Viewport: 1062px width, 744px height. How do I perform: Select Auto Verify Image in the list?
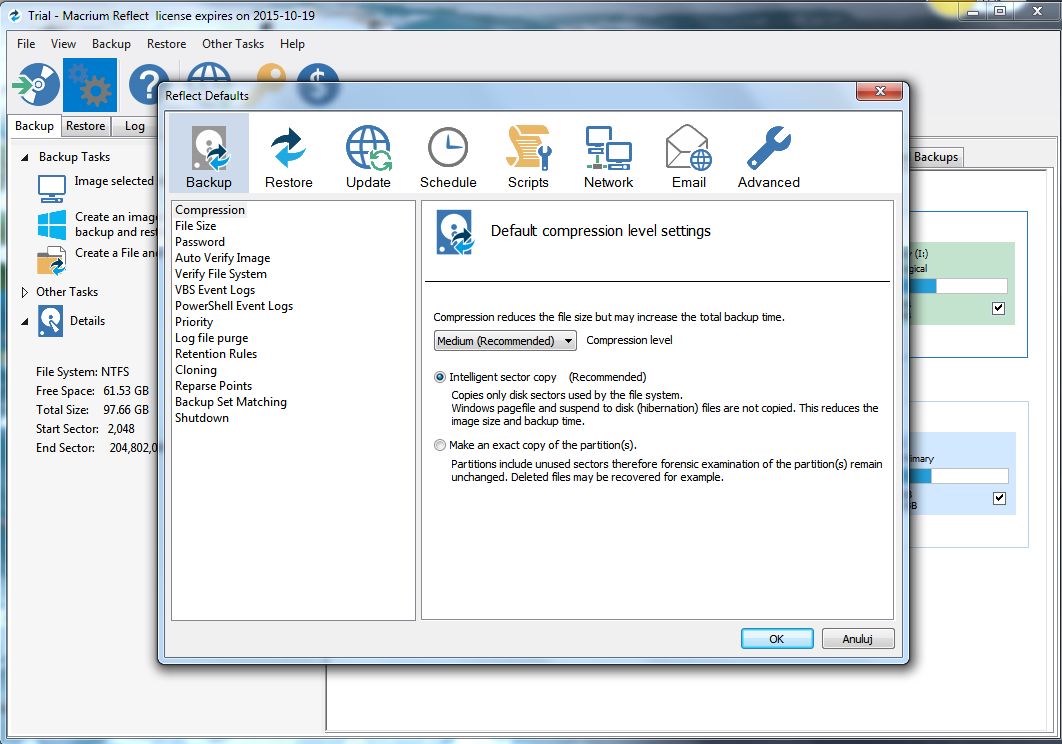pos(222,258)
